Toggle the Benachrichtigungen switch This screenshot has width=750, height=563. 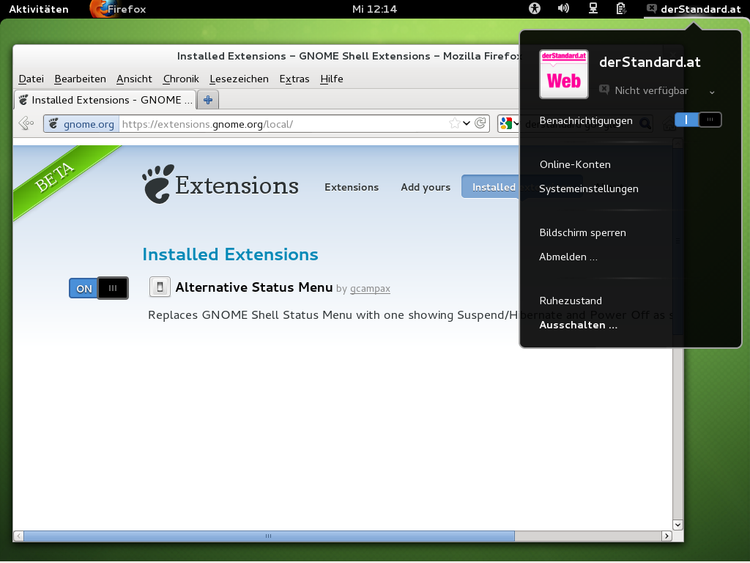click(x=697, y=120)
